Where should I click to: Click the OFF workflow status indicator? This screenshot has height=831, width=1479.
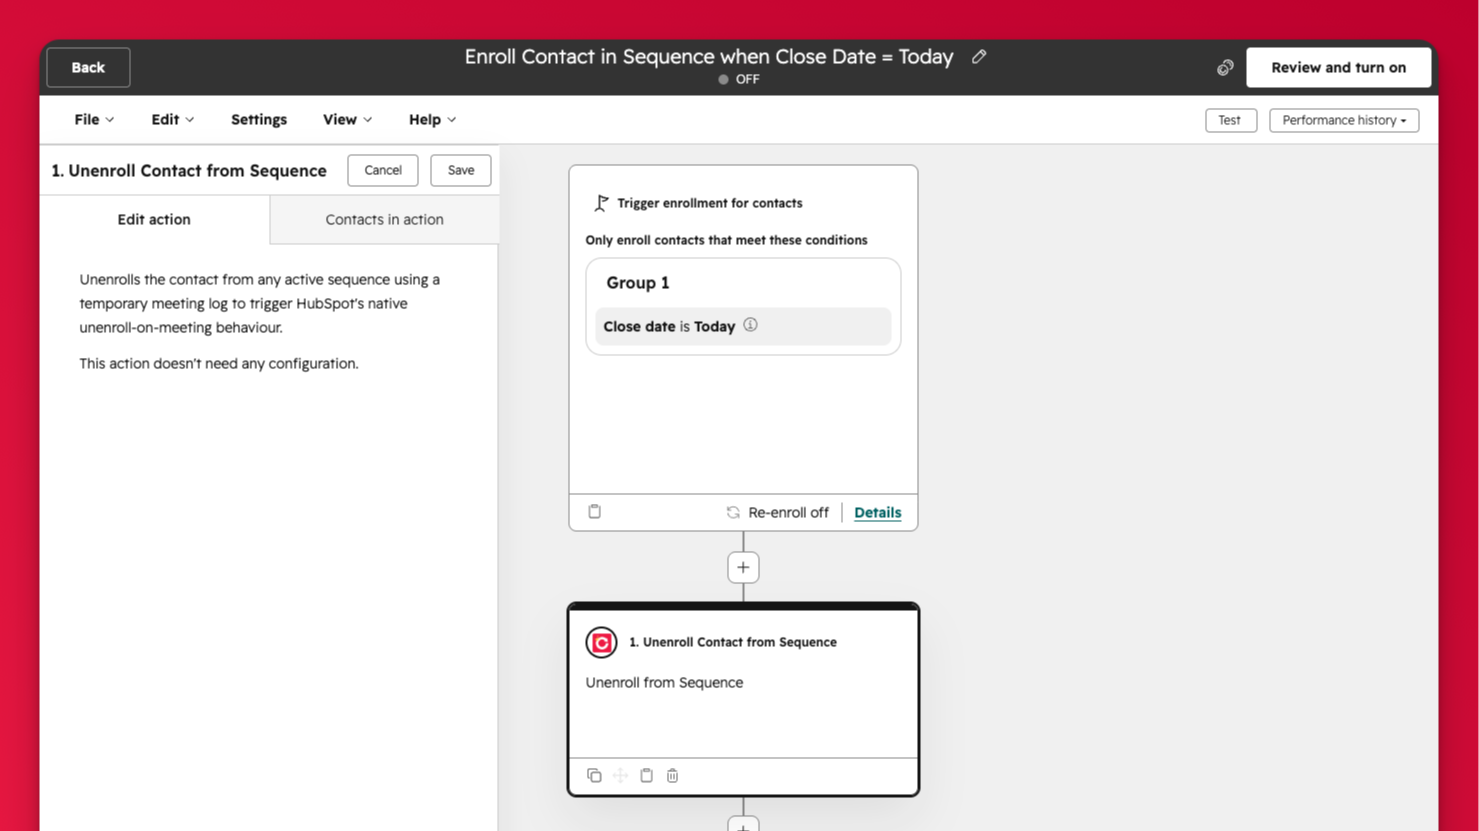[x=739, y=79]
